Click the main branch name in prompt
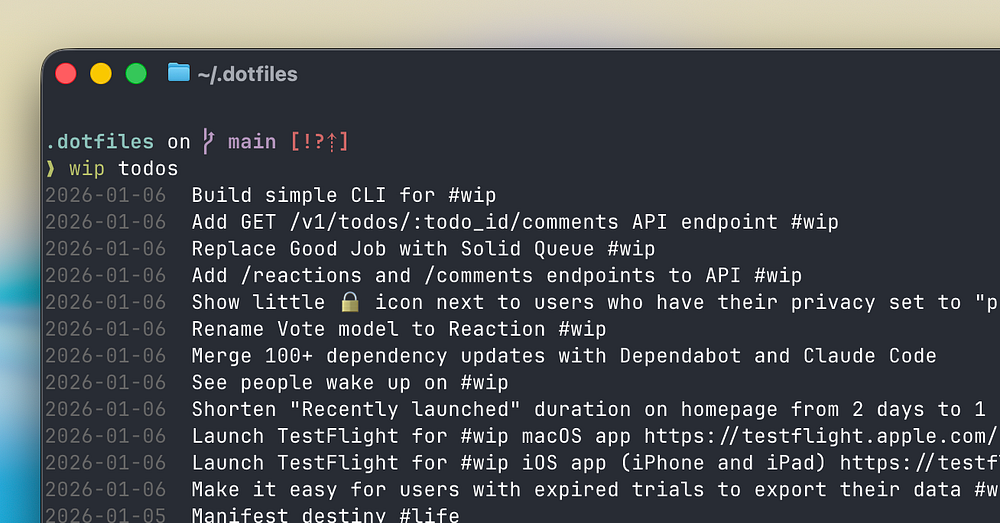This screenshot has width=1000, height=523. 252,141
